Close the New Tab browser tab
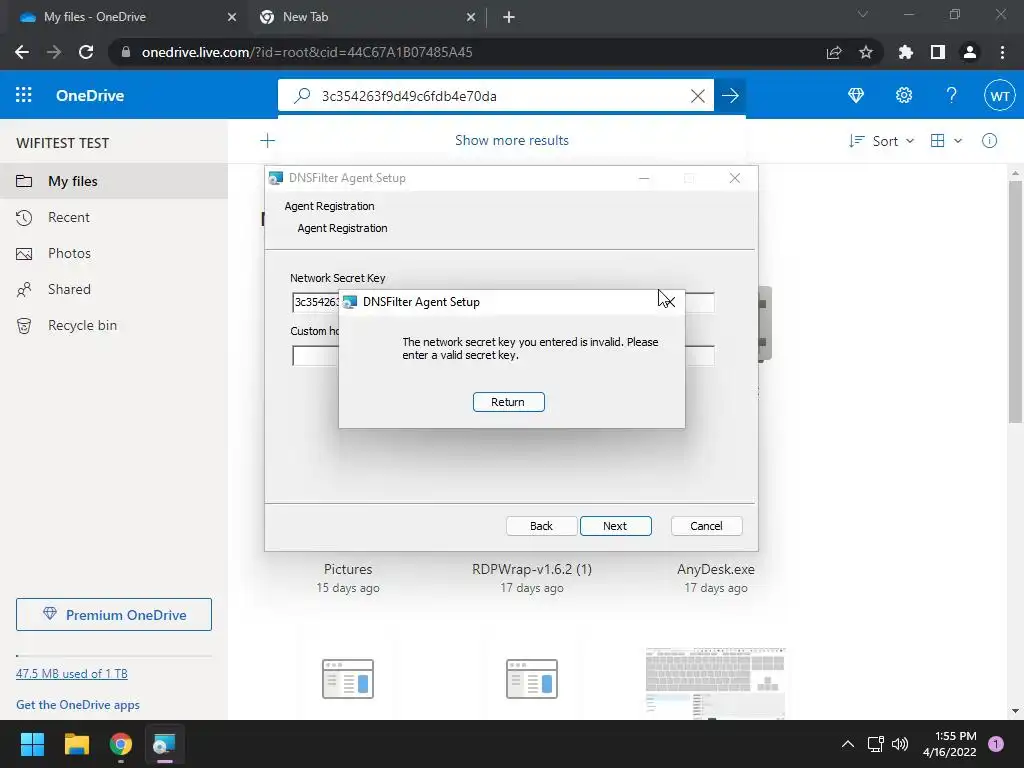Image resolution: width=1024 pixels, height=768 pixels. click(x=471, y=17)
